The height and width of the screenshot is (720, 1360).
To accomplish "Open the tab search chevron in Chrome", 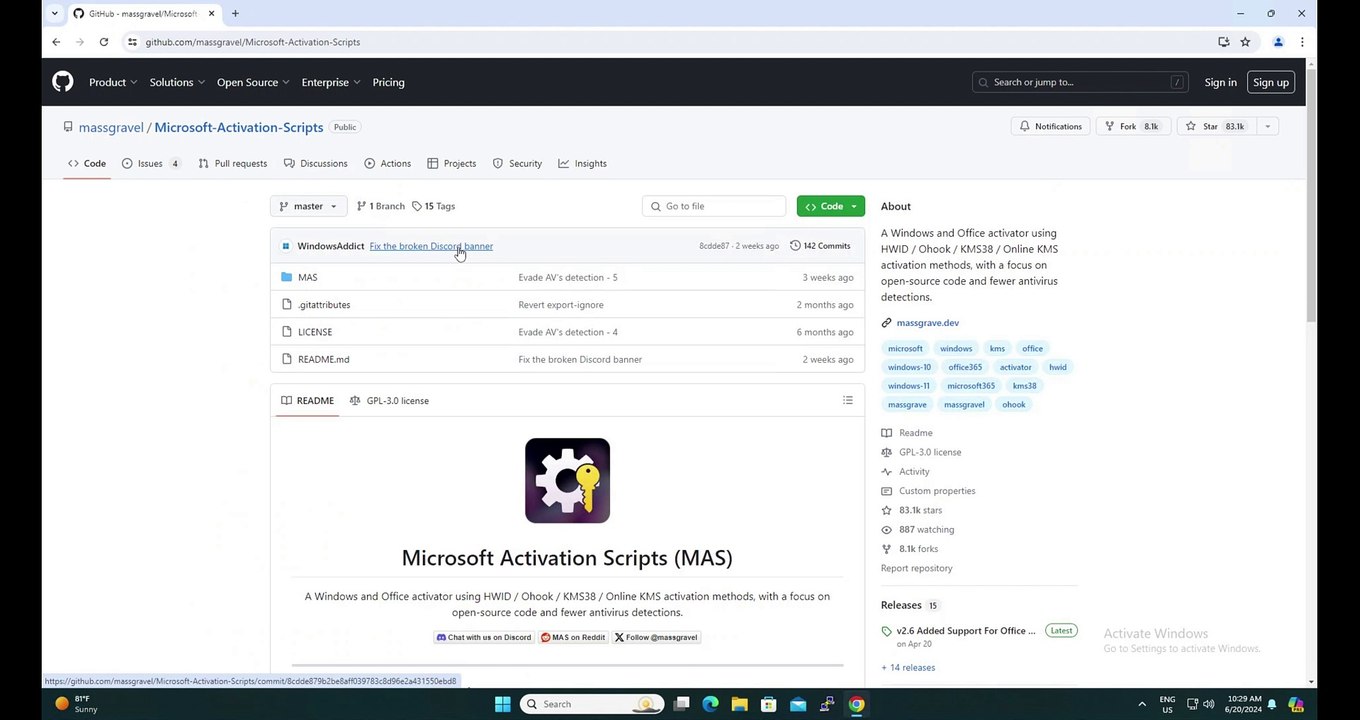I will click(54, 13).
